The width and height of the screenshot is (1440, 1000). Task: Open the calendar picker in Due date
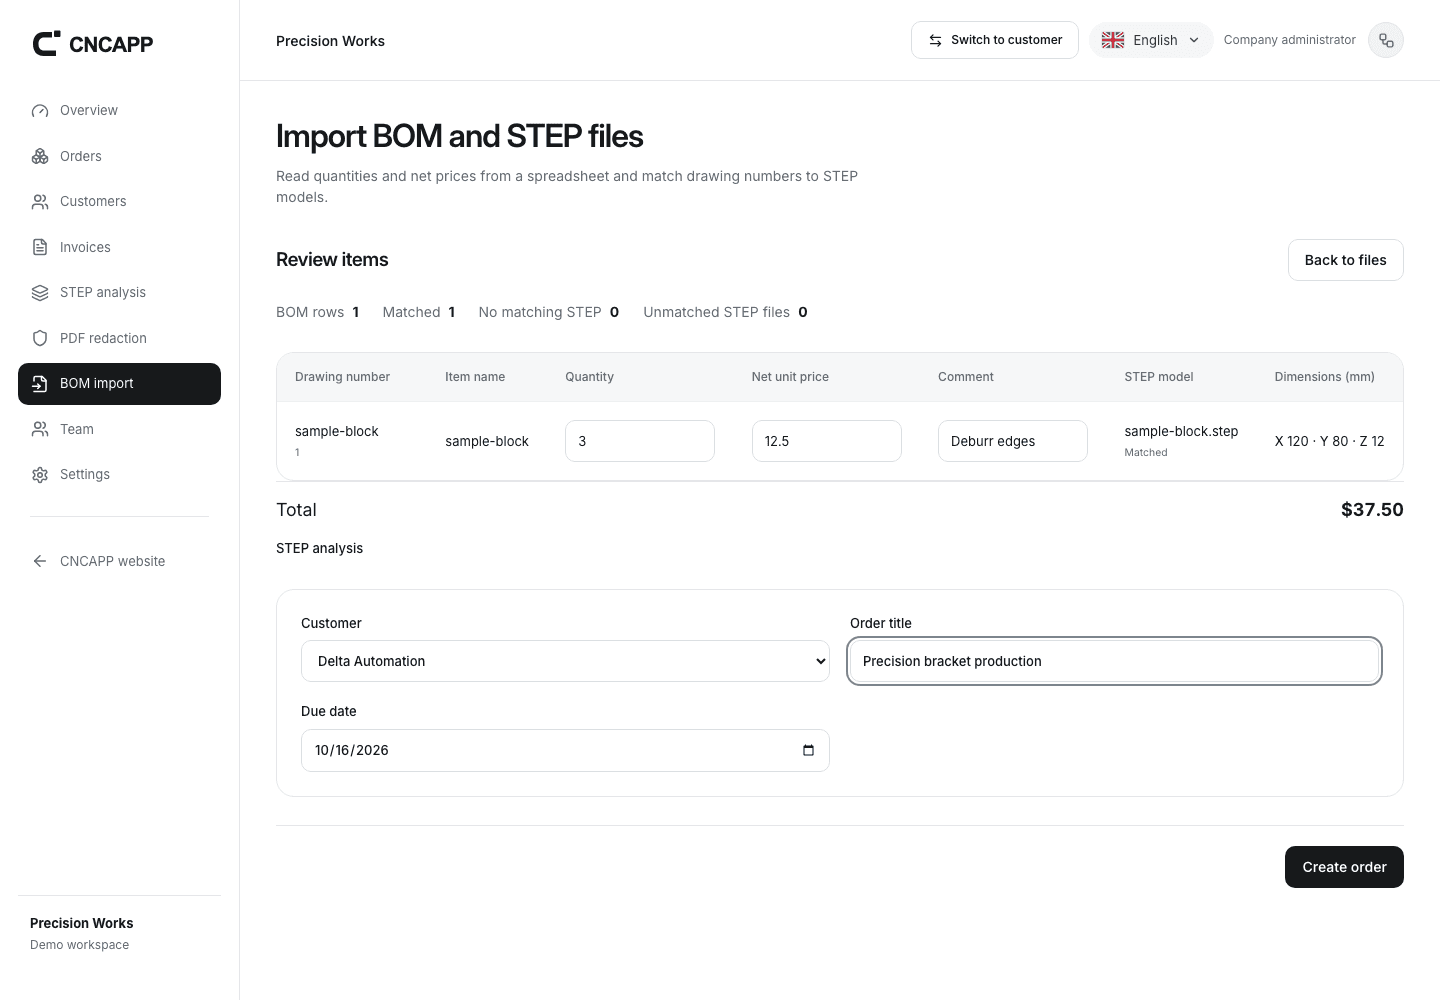click(808, 750)
